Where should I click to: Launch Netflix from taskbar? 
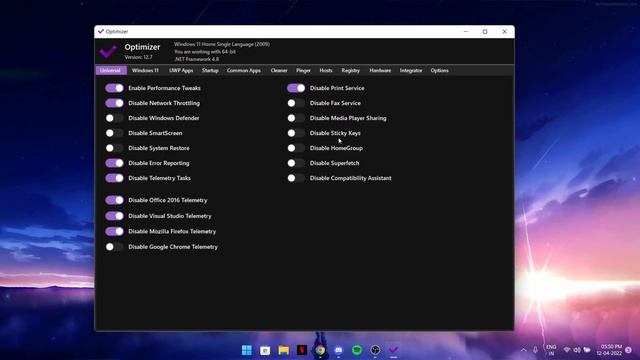tap(302, 350)
